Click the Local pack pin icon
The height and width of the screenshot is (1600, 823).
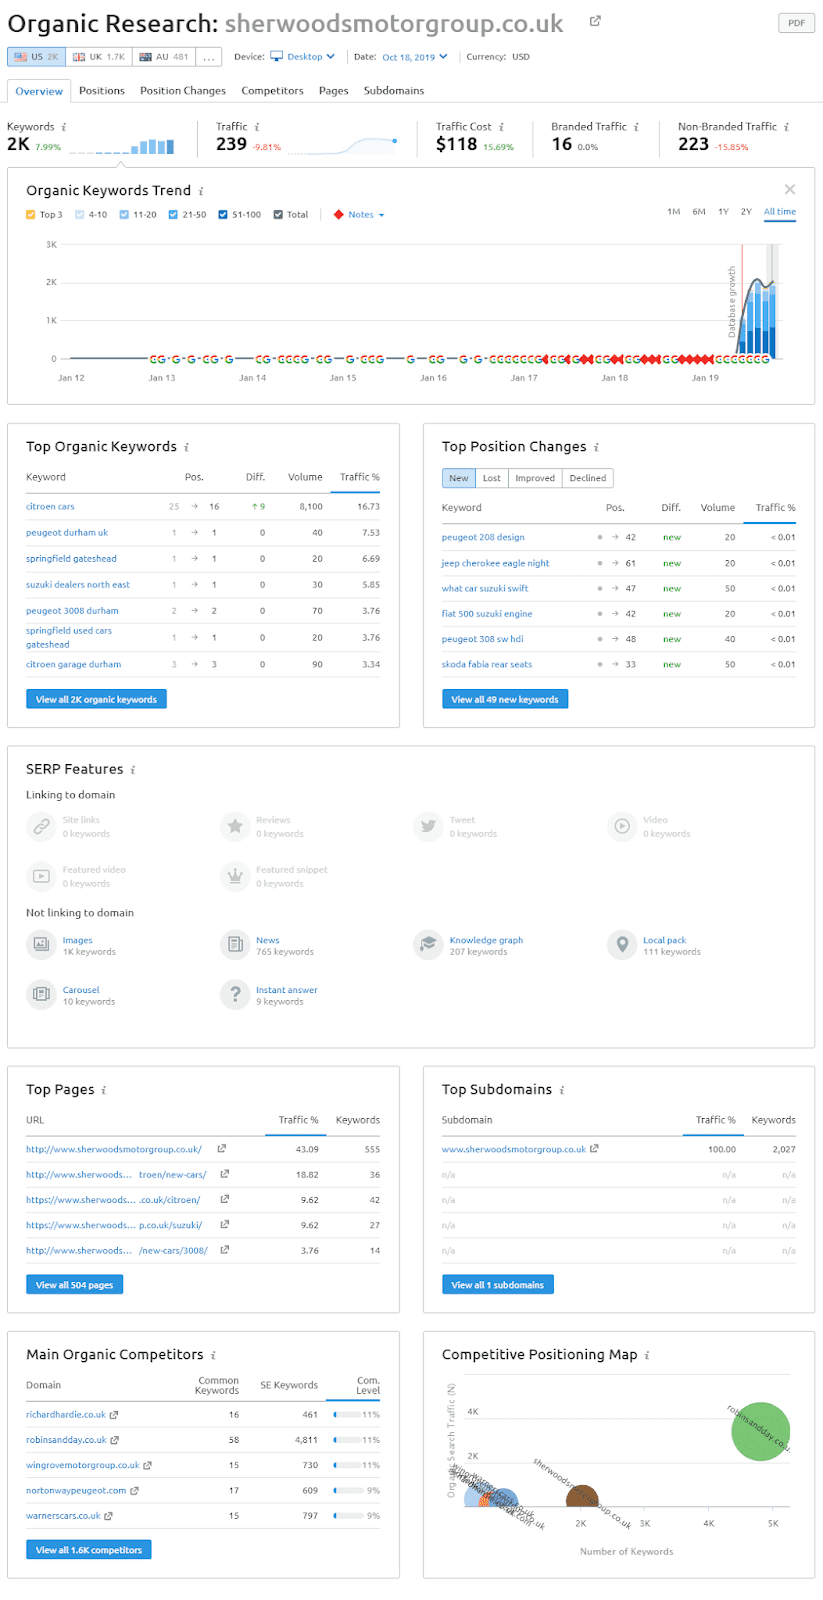tap(622, 945)
